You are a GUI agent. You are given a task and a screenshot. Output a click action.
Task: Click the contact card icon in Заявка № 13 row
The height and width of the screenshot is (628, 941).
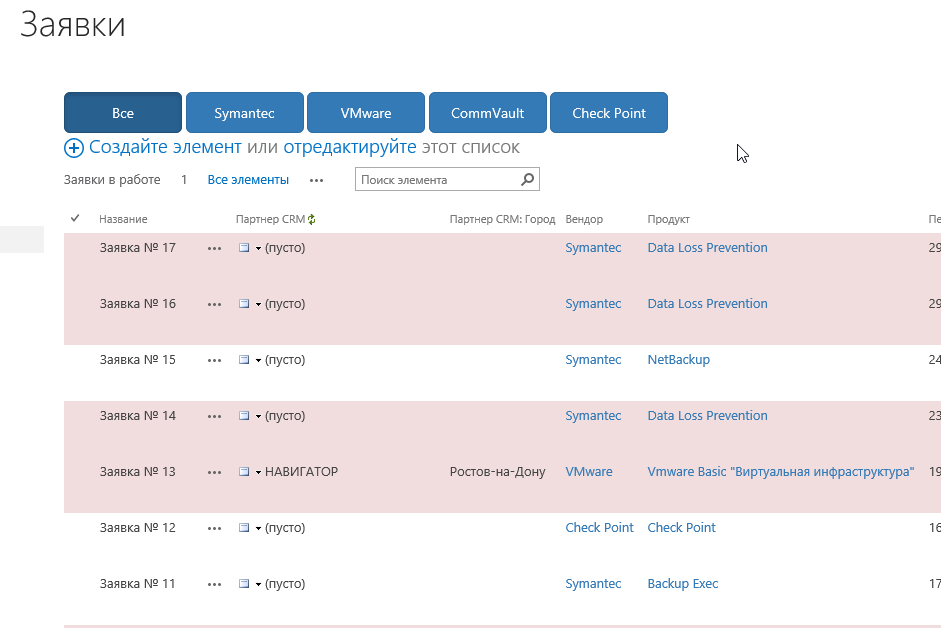point(244,472)
